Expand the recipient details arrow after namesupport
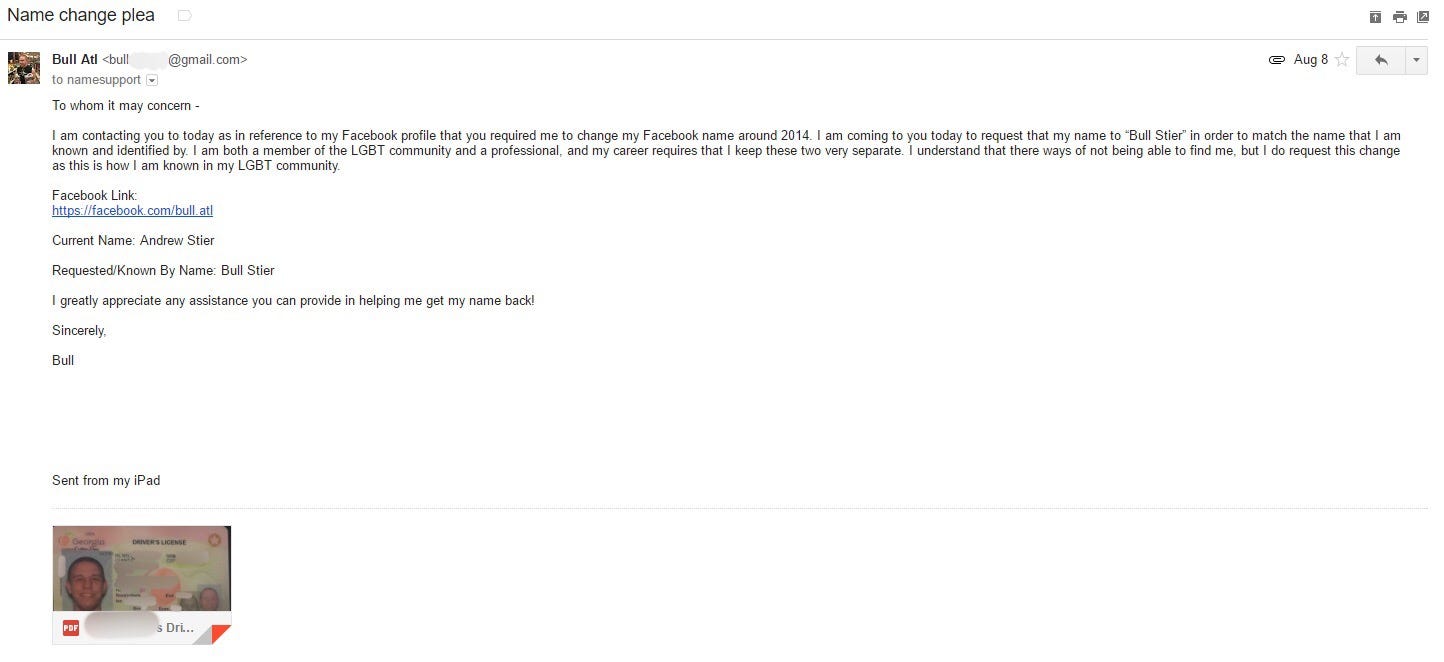This screenshot has height=662, width=1444. pyautogui.click(x=152, y=80)
